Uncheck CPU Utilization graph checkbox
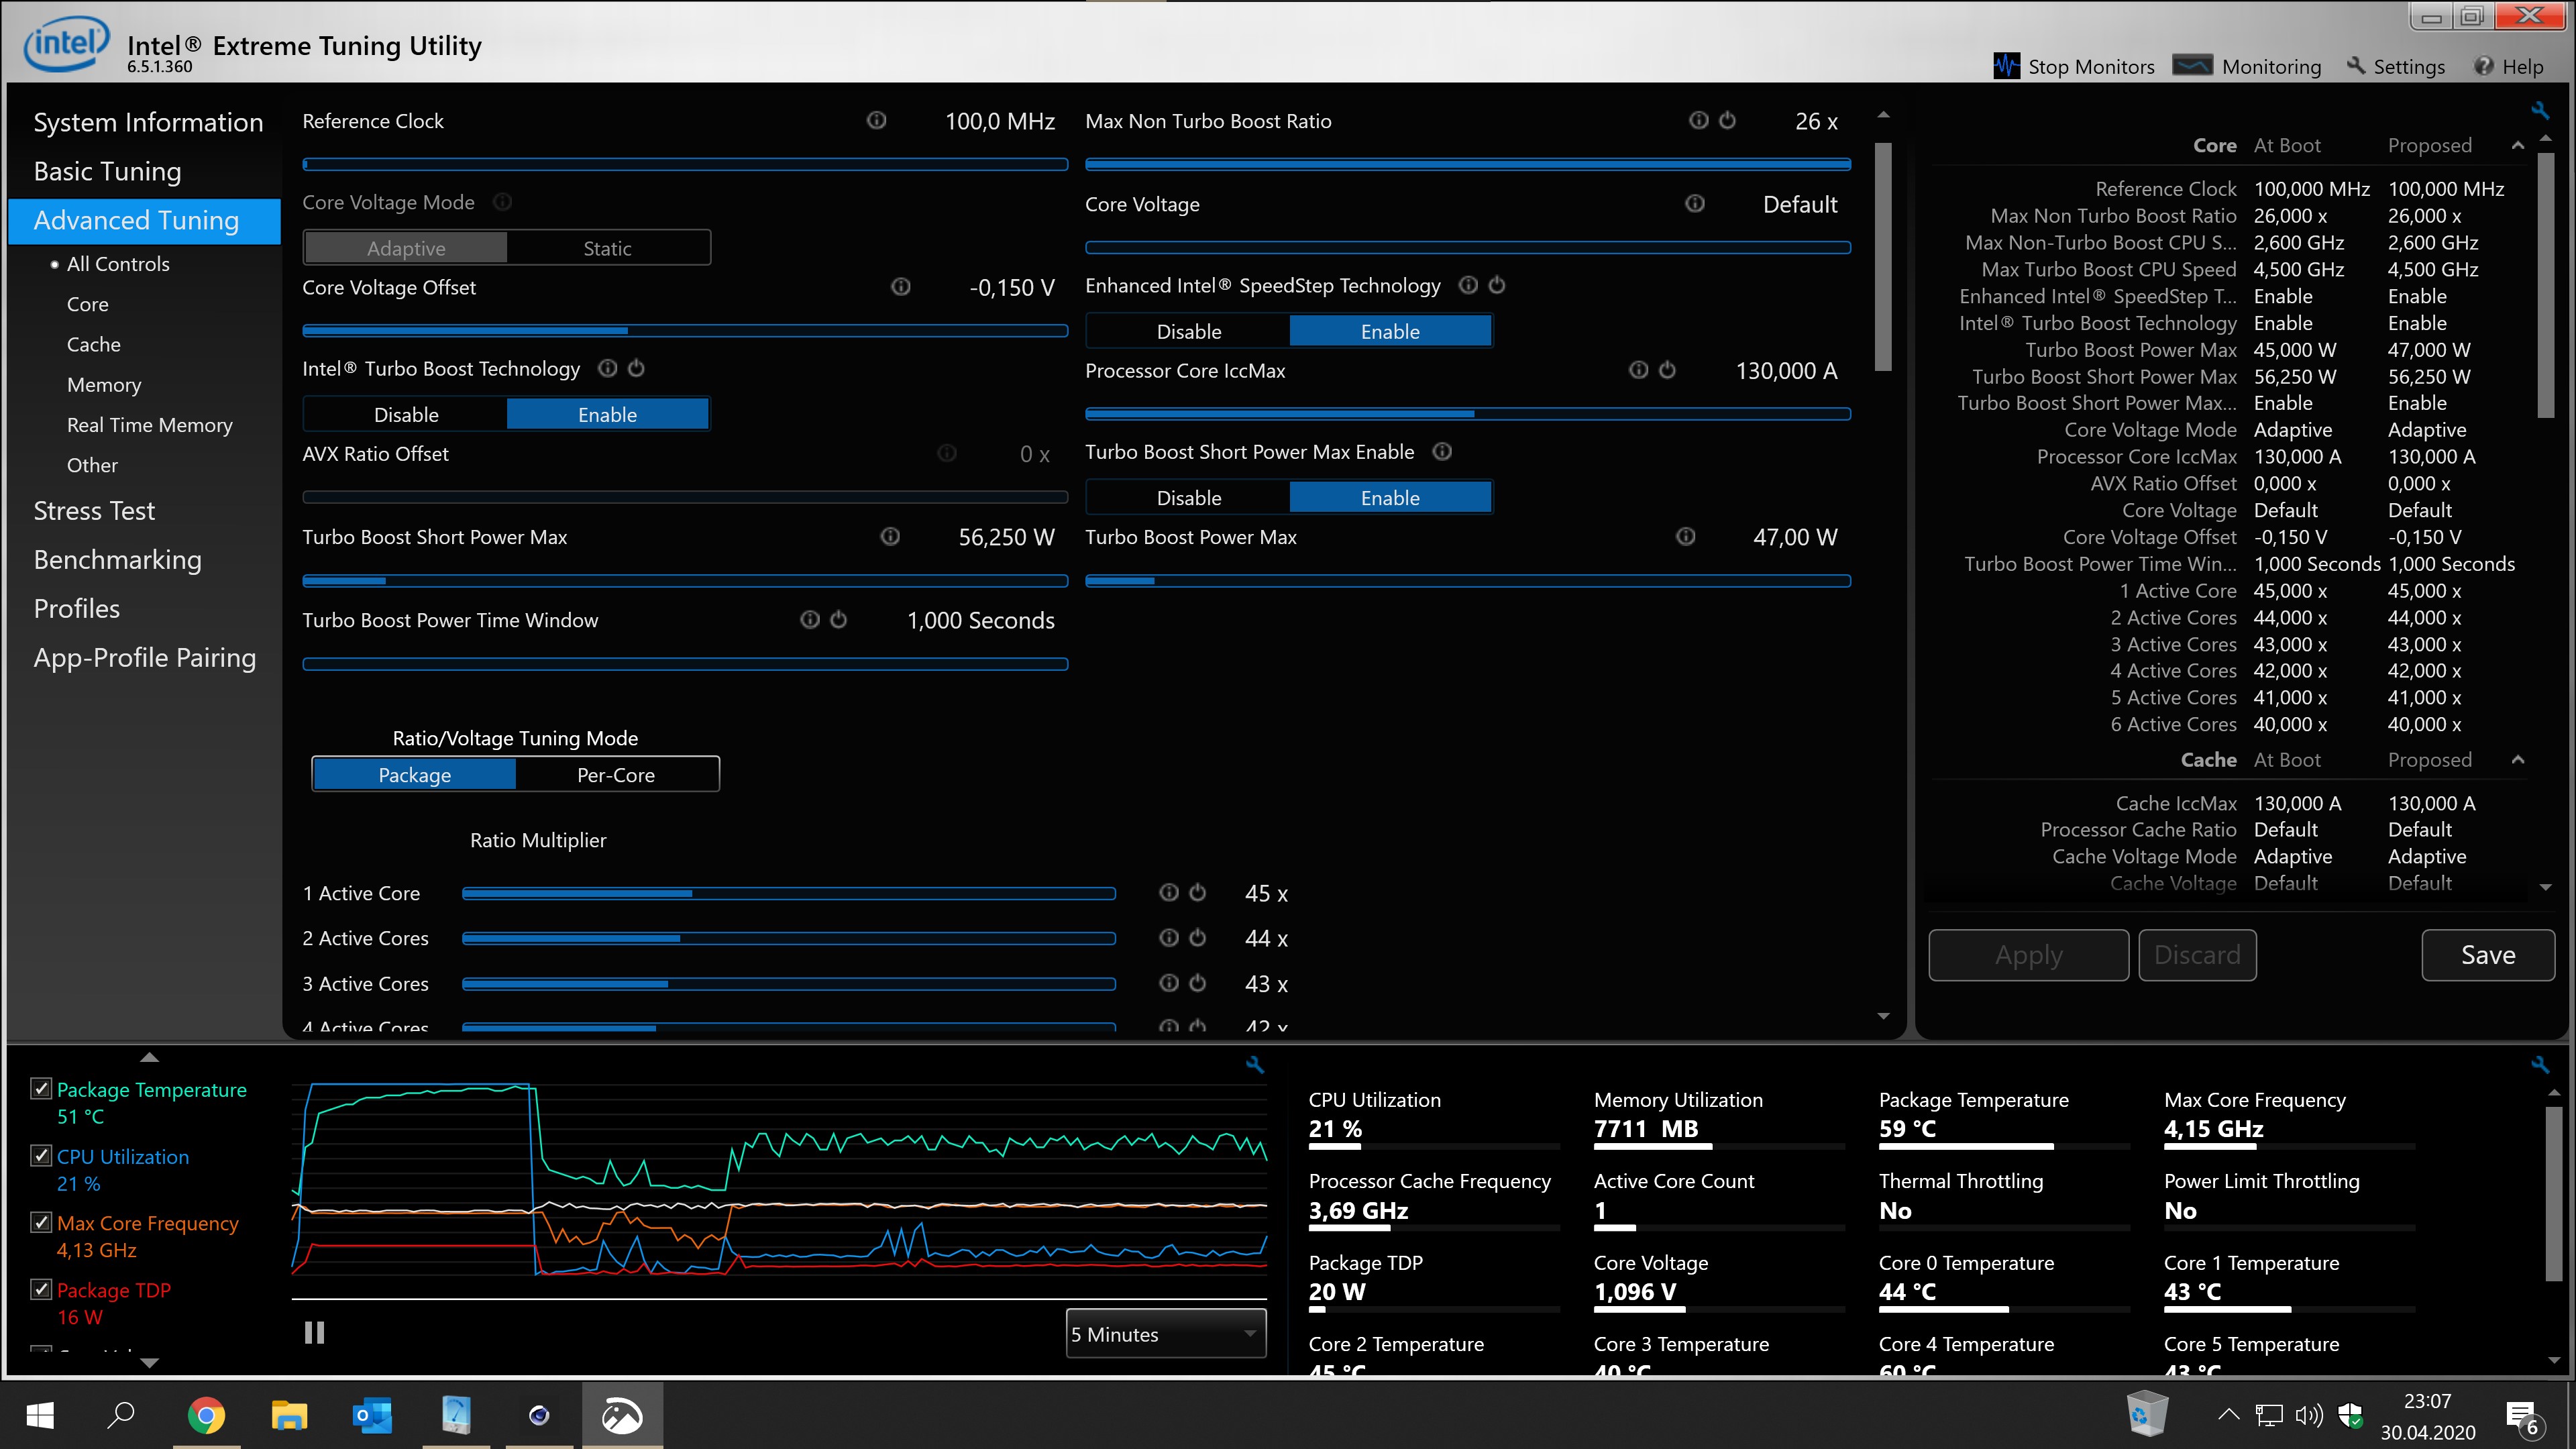 point(41,1155)
